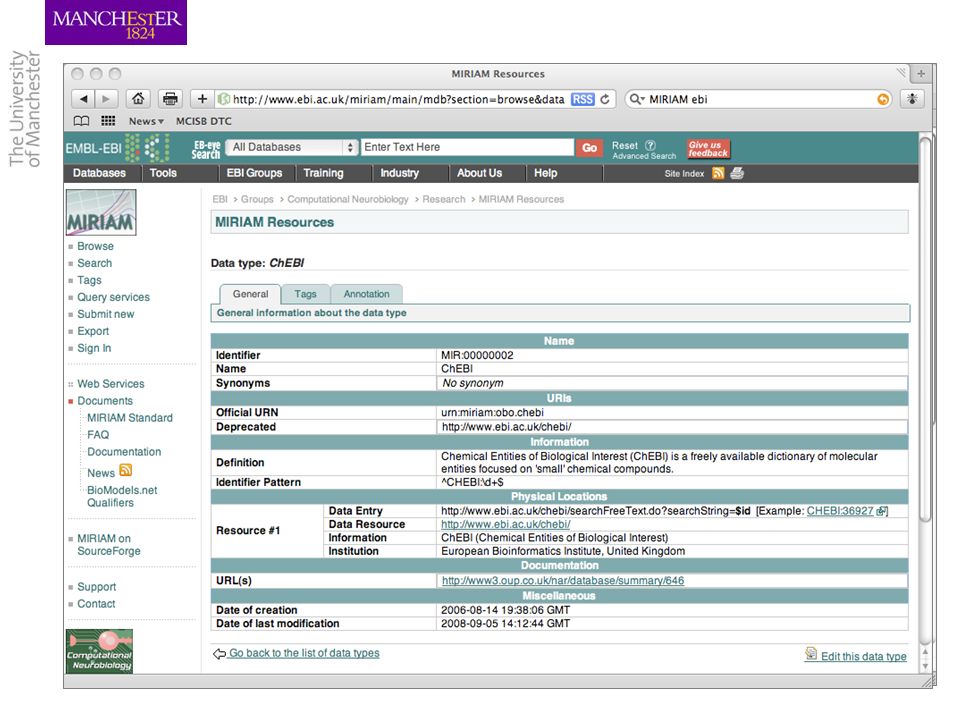Click the print page toolbar icon
Viewport: 960px width, 720px height.
click(170, 99)
